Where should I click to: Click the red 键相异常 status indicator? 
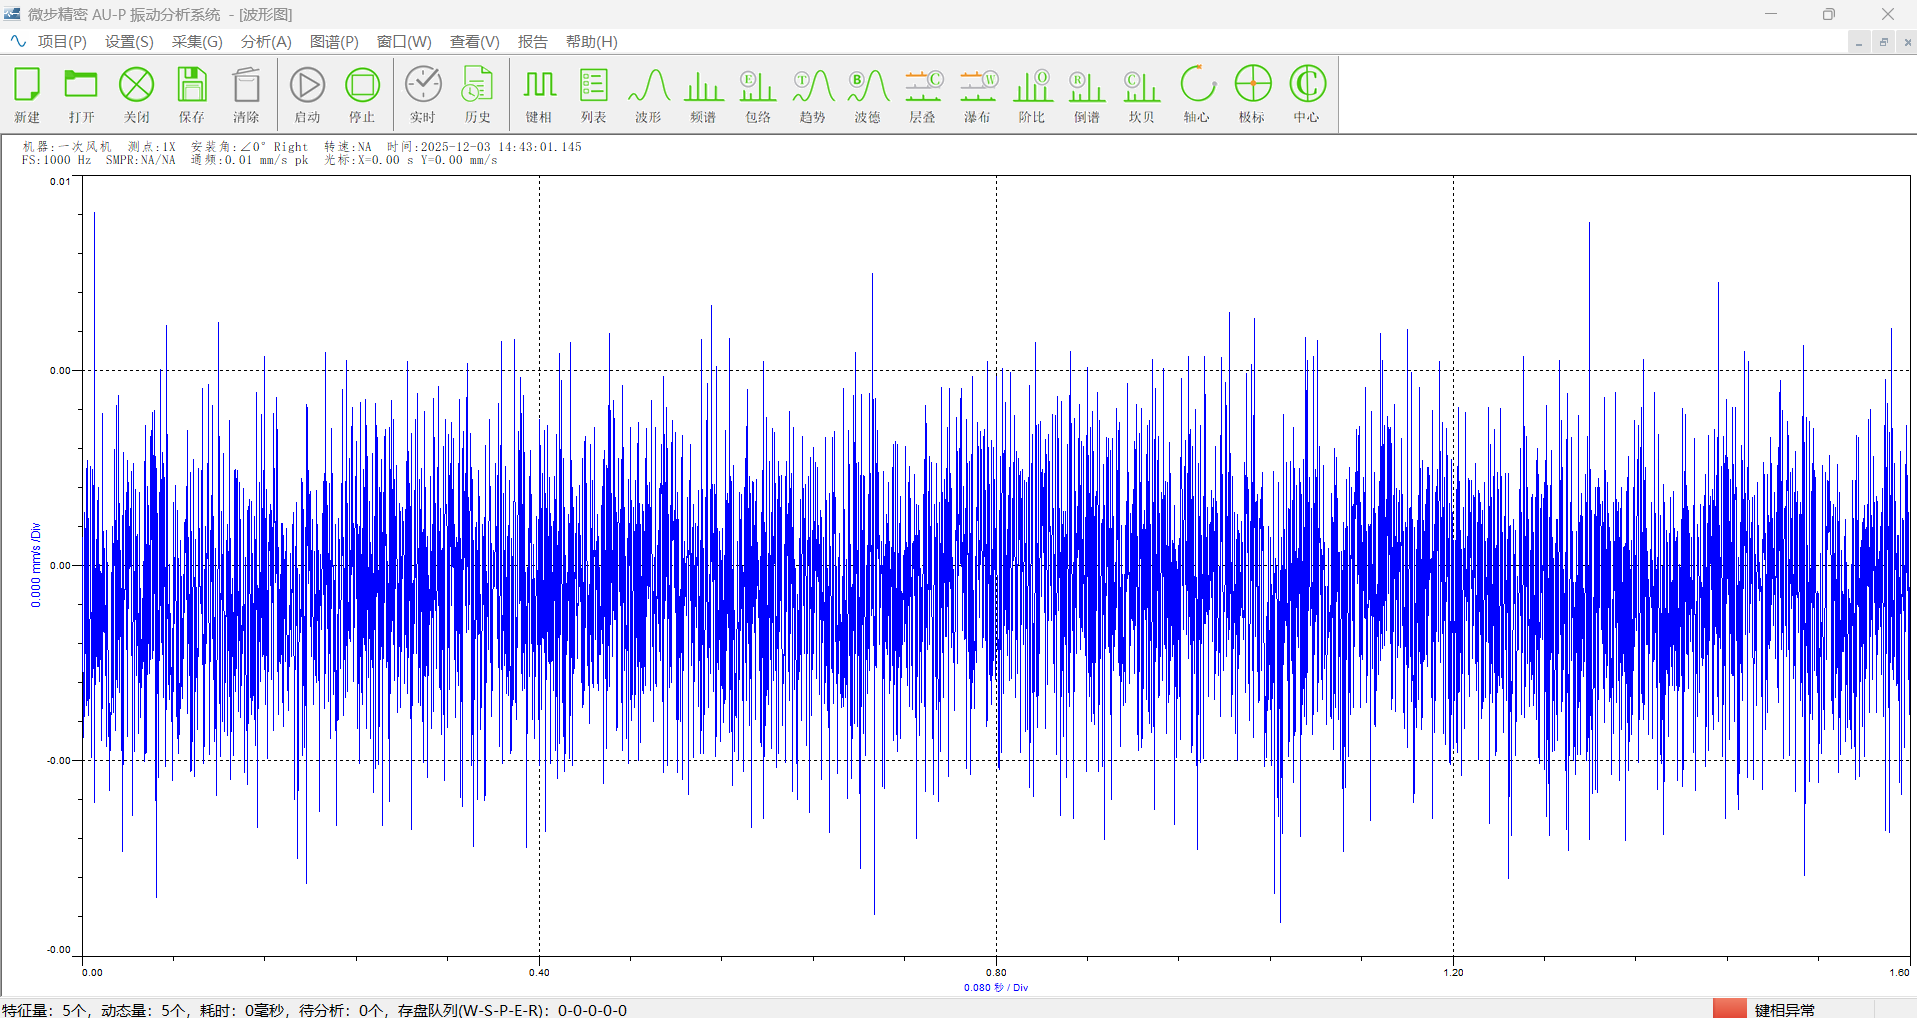(x=1729, y=1009)
